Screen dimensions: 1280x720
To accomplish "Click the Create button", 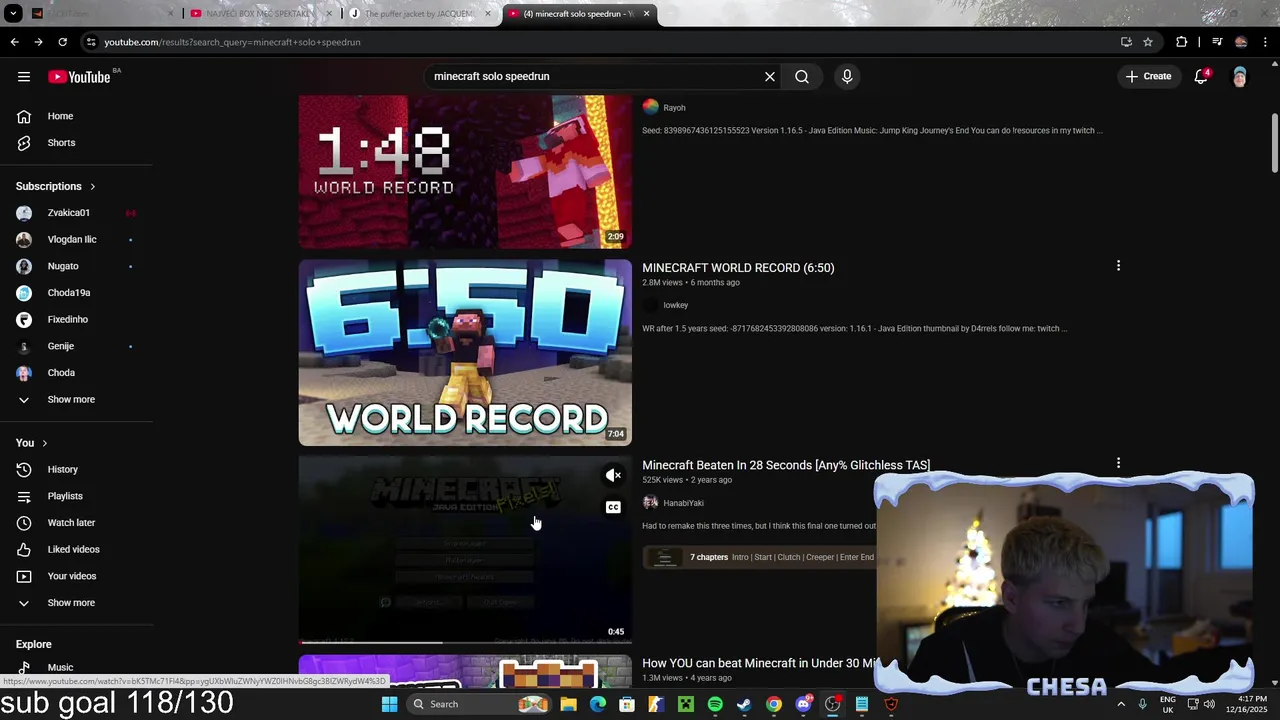I will click(x=1148, y=77).
